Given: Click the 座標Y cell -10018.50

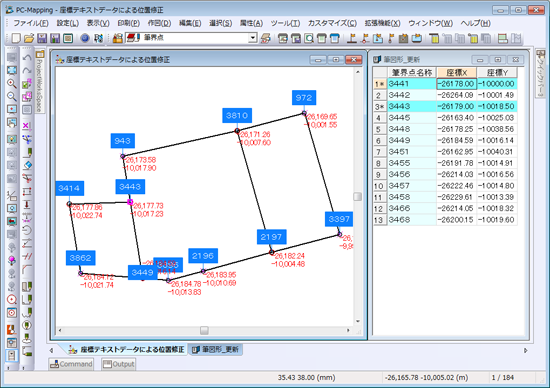Looking at the screenshot, I should point(497,106).
